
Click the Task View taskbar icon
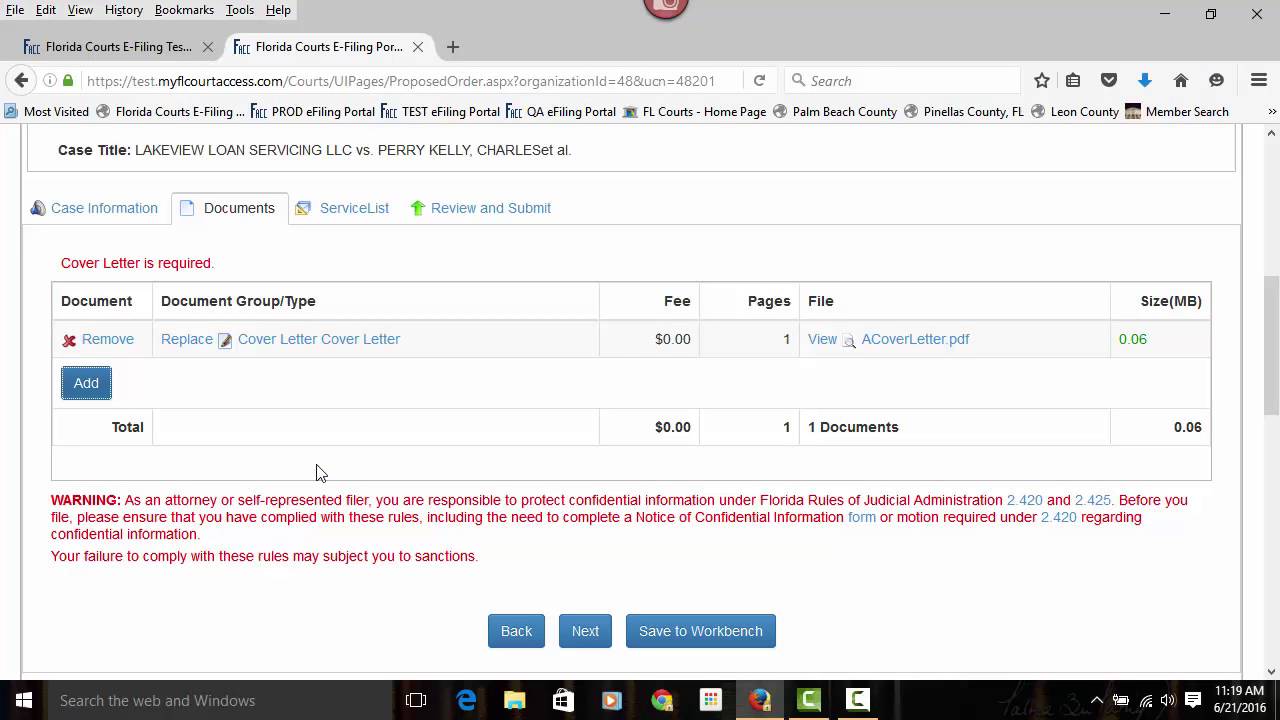(x=416, y=700)
